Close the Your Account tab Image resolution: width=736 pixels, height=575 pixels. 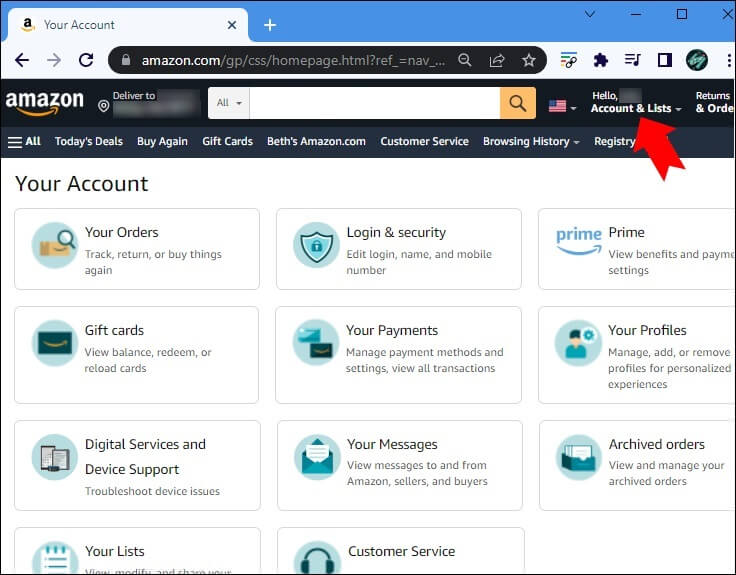pyautogui.click(x=232, y=25)
